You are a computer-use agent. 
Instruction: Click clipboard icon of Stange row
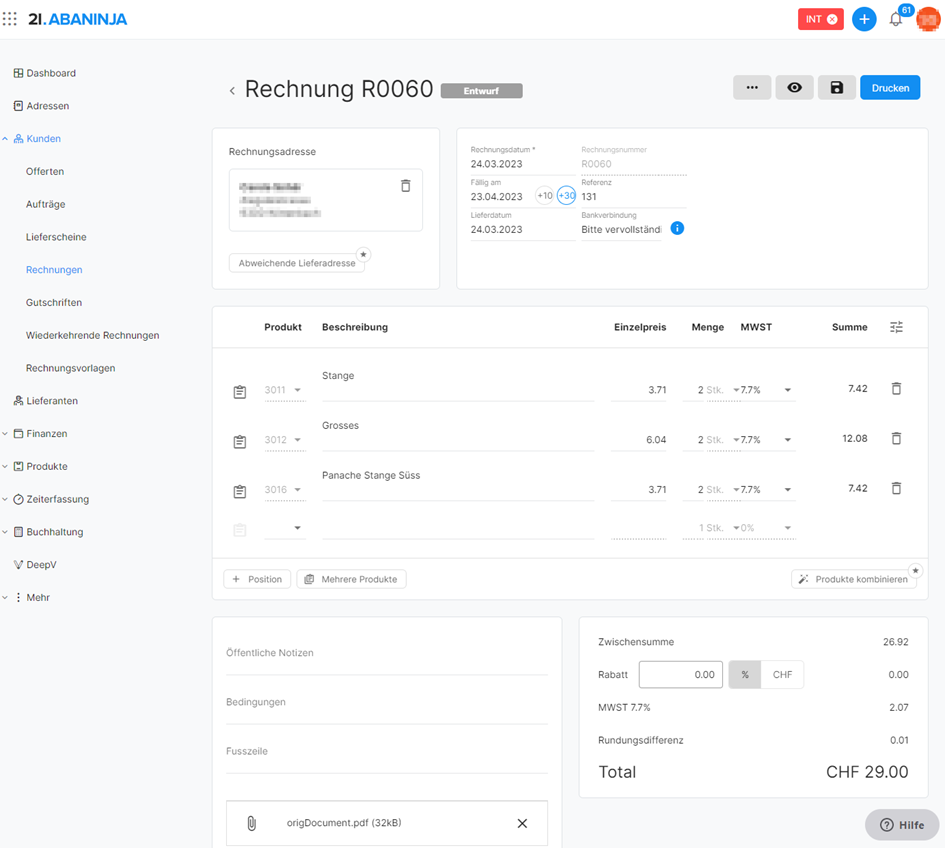(240, 392)
